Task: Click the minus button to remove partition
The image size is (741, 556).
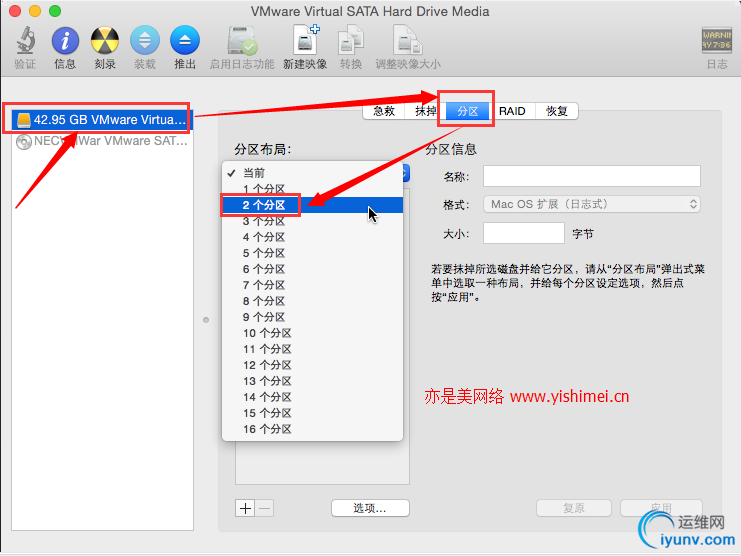Action: click(x=265, y=508)
